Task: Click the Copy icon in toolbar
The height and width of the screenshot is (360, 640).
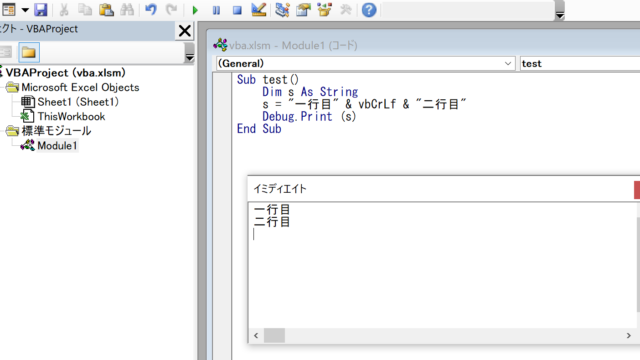Action: 85,10
